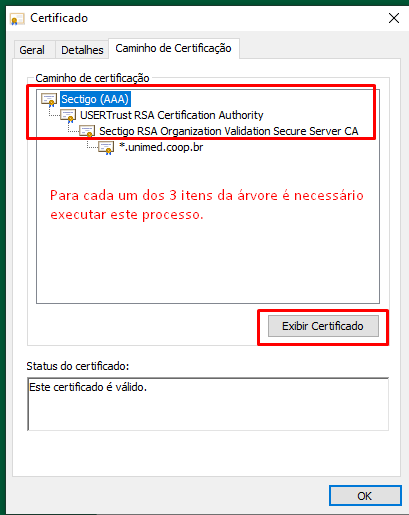The height and width of the screenshot is (515, 409).
Task: Close the Certificado dialog window
Action: coord(394,18)
